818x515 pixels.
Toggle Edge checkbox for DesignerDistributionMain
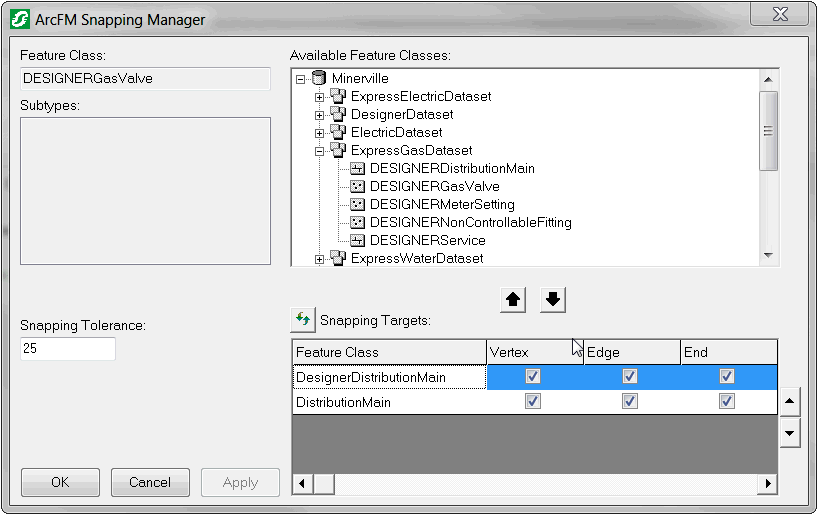click(x=630, y=376)
